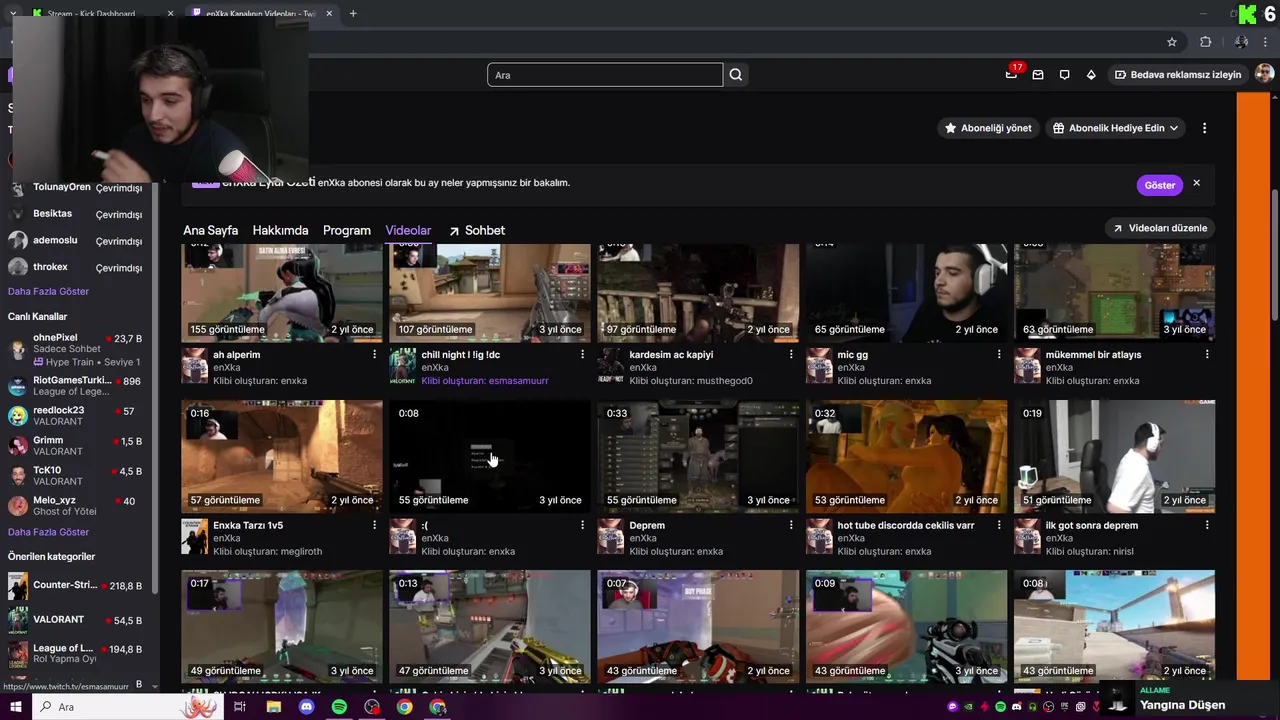The width and height of the screenshot is (1280, 720).
Task: Open the Chrome profile avatar
Action: [1241, 42]
